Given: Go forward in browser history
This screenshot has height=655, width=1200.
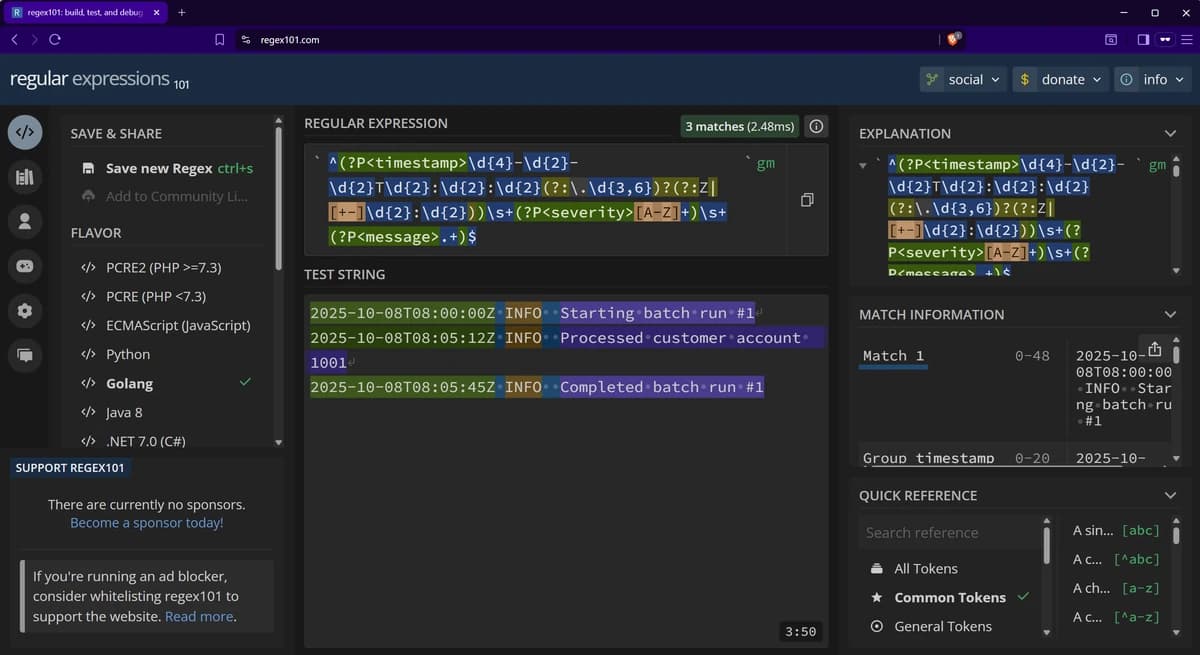Looking at the screenshot, I should click(x=33, y=39).
